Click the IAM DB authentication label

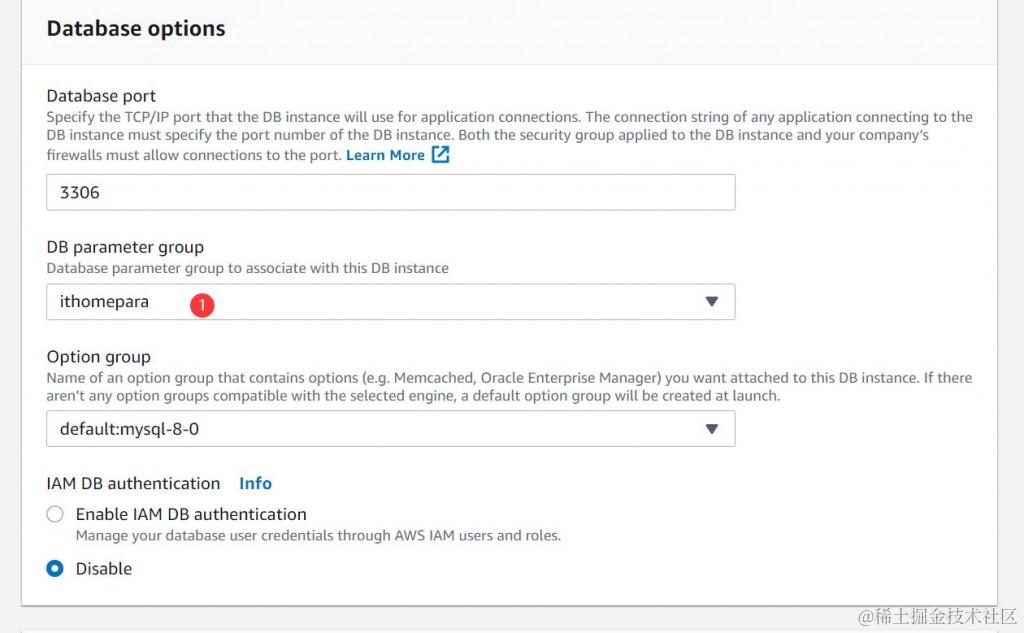click(x=133, y=483)
